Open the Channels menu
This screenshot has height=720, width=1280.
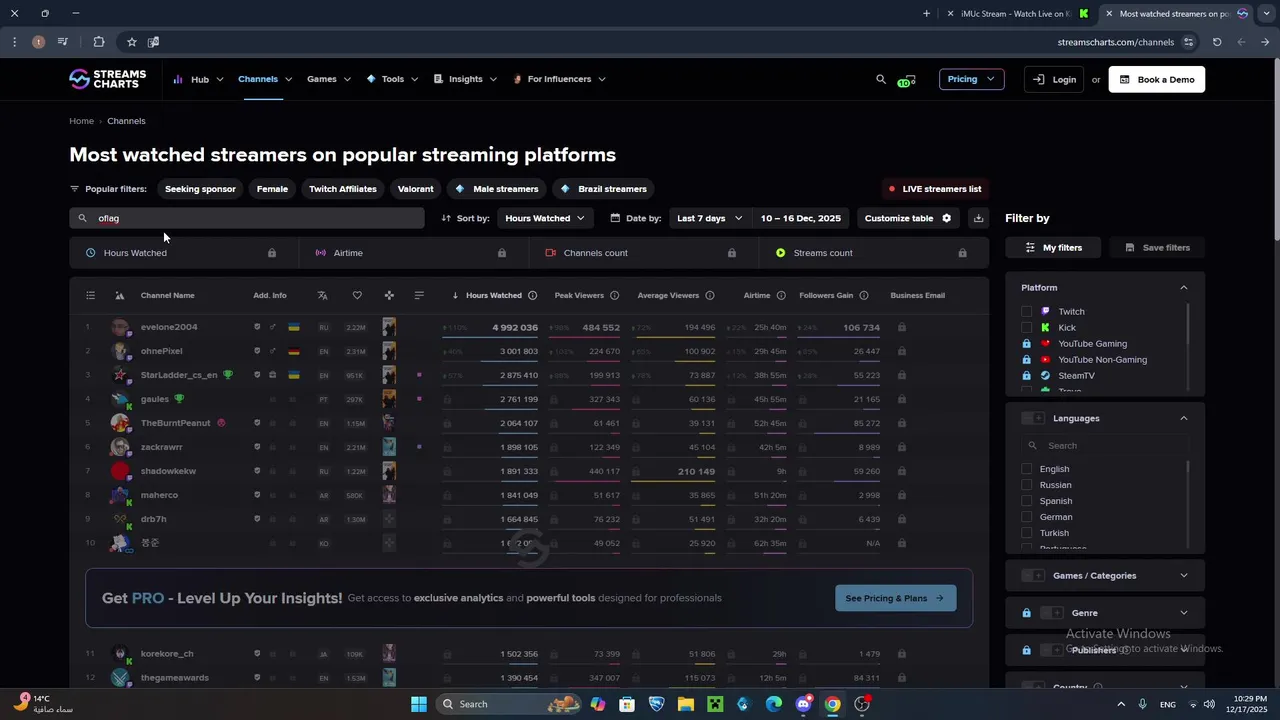coord(265,79)
